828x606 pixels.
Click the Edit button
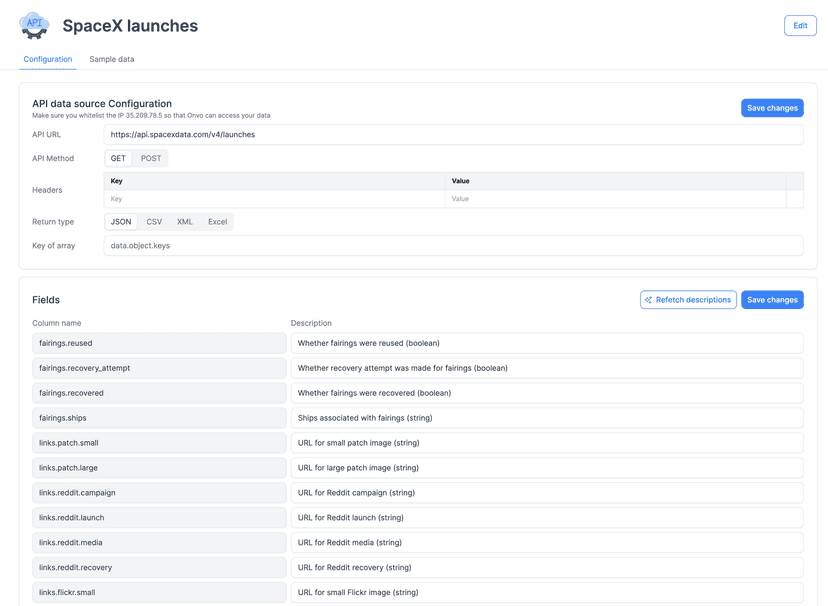799,25
